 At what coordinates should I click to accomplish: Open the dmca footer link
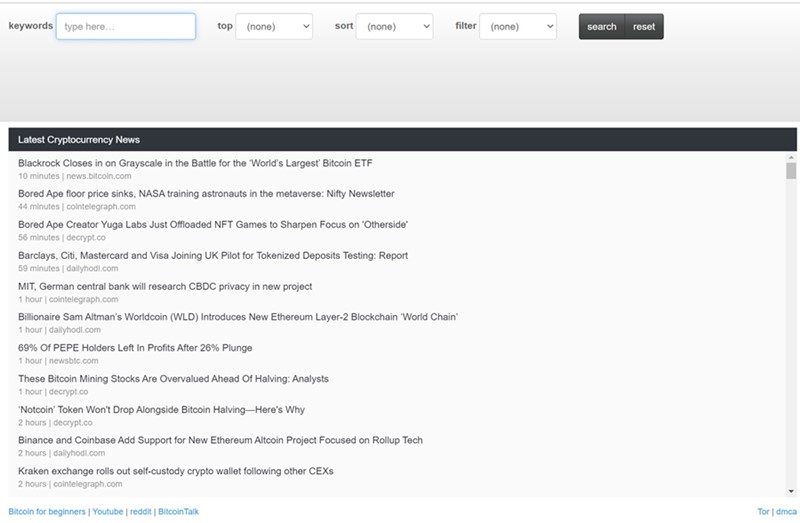(x=786, y=512)
